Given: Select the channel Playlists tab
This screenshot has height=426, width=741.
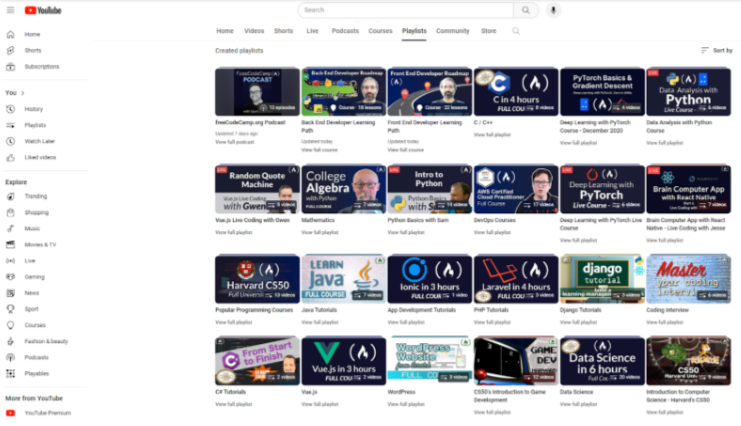Looking at the screenshot, I should point(414,31).
